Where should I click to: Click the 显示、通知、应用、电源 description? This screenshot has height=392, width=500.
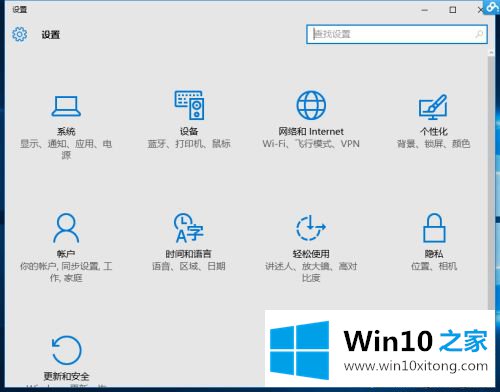tap(66, 149)
